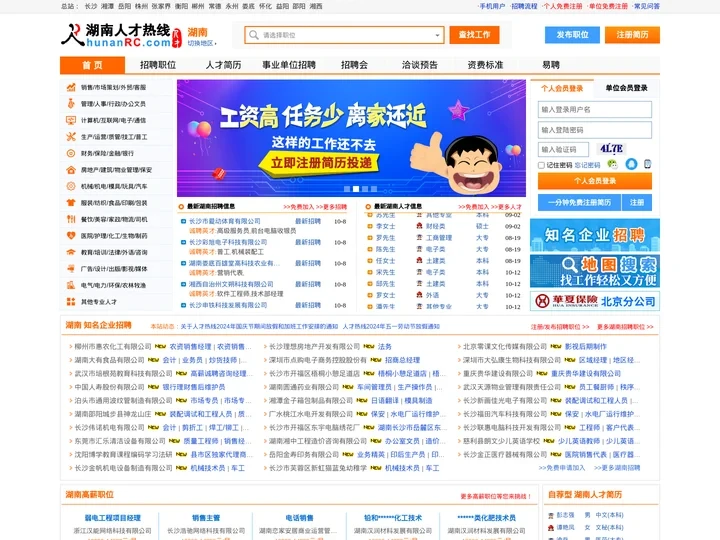Click the mobile phone login icon
This screenshot has height=540, width=720.
(x=647, y=164)
